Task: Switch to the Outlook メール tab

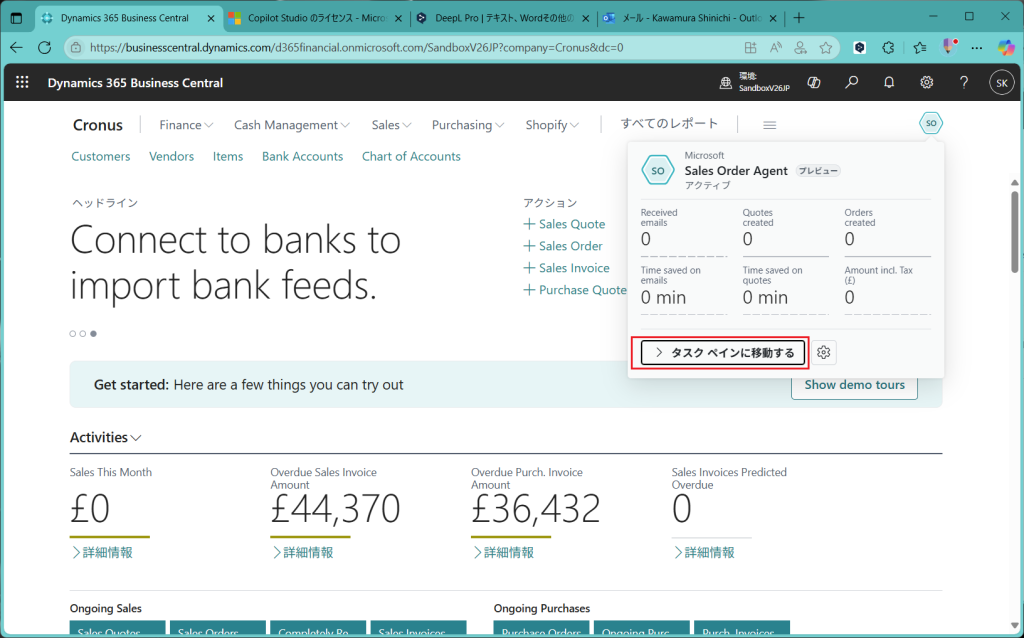Action: coord(692,18)
